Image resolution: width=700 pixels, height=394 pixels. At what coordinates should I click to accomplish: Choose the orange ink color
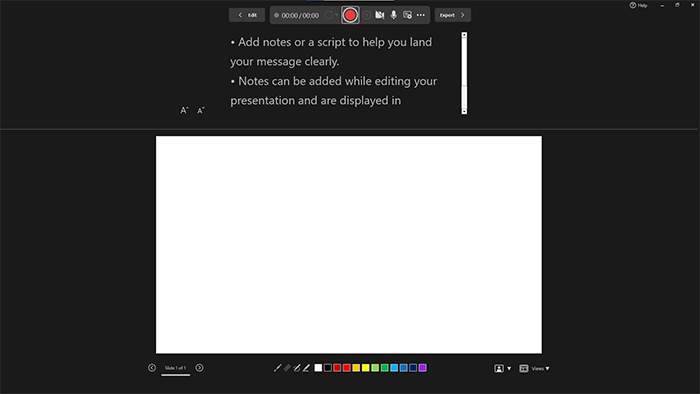coord(356,368)
